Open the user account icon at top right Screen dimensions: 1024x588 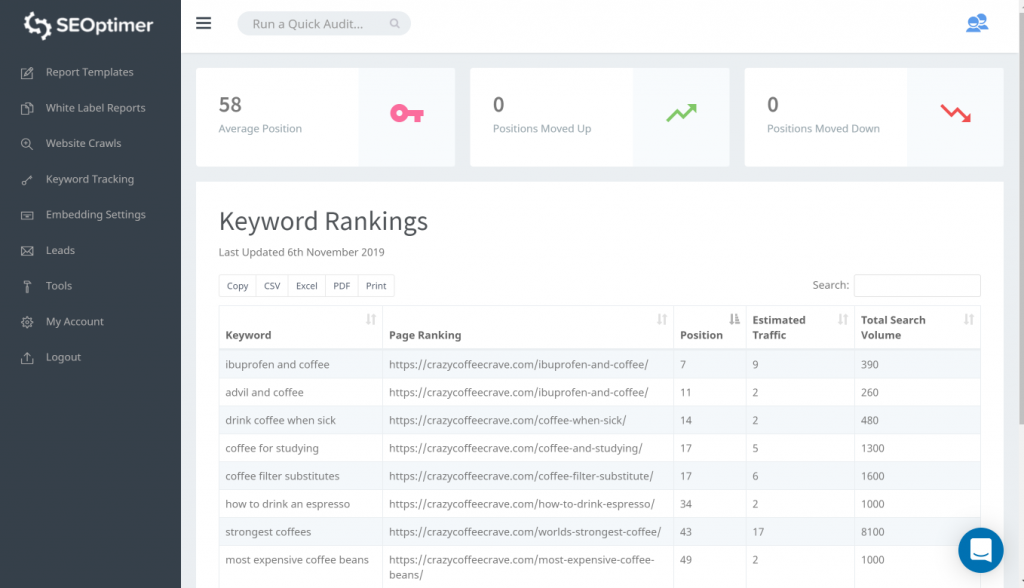(x=976, y=23)
